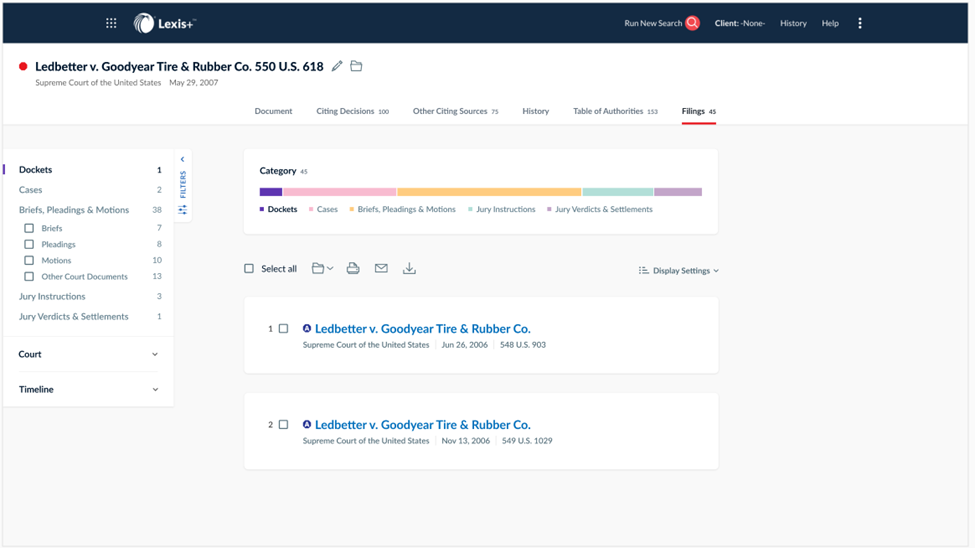The width and height of the screenshot is (975, 548).
Task: Click the Display Settings list icon
Action: click(x=644, y=271)
